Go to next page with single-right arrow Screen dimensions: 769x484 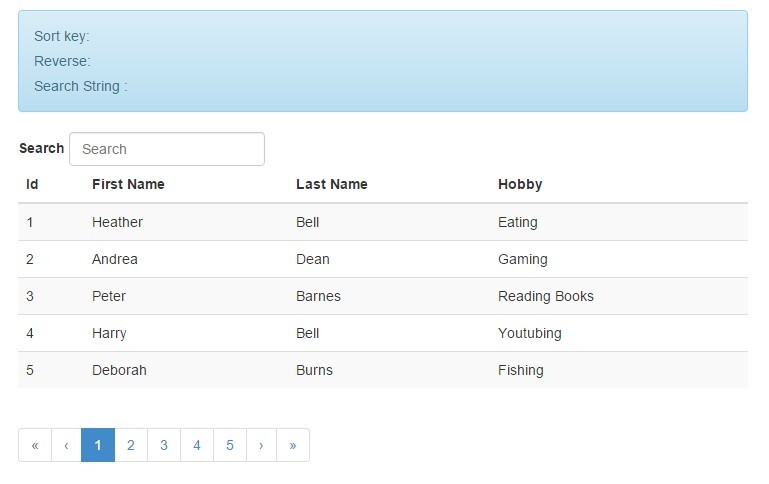coord(261,445)
